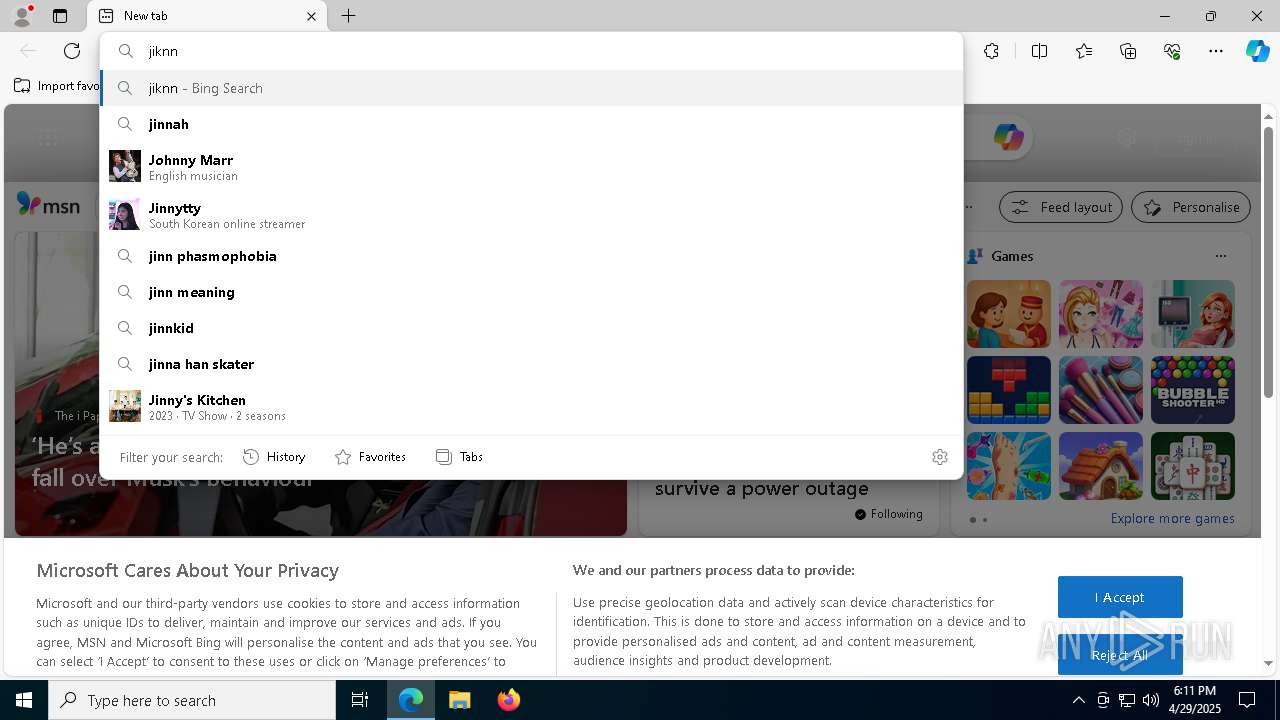Image resolution: width=1280 pixels, height=720 pixels.
Task: Open the notification center
Action: [1247, 700]
